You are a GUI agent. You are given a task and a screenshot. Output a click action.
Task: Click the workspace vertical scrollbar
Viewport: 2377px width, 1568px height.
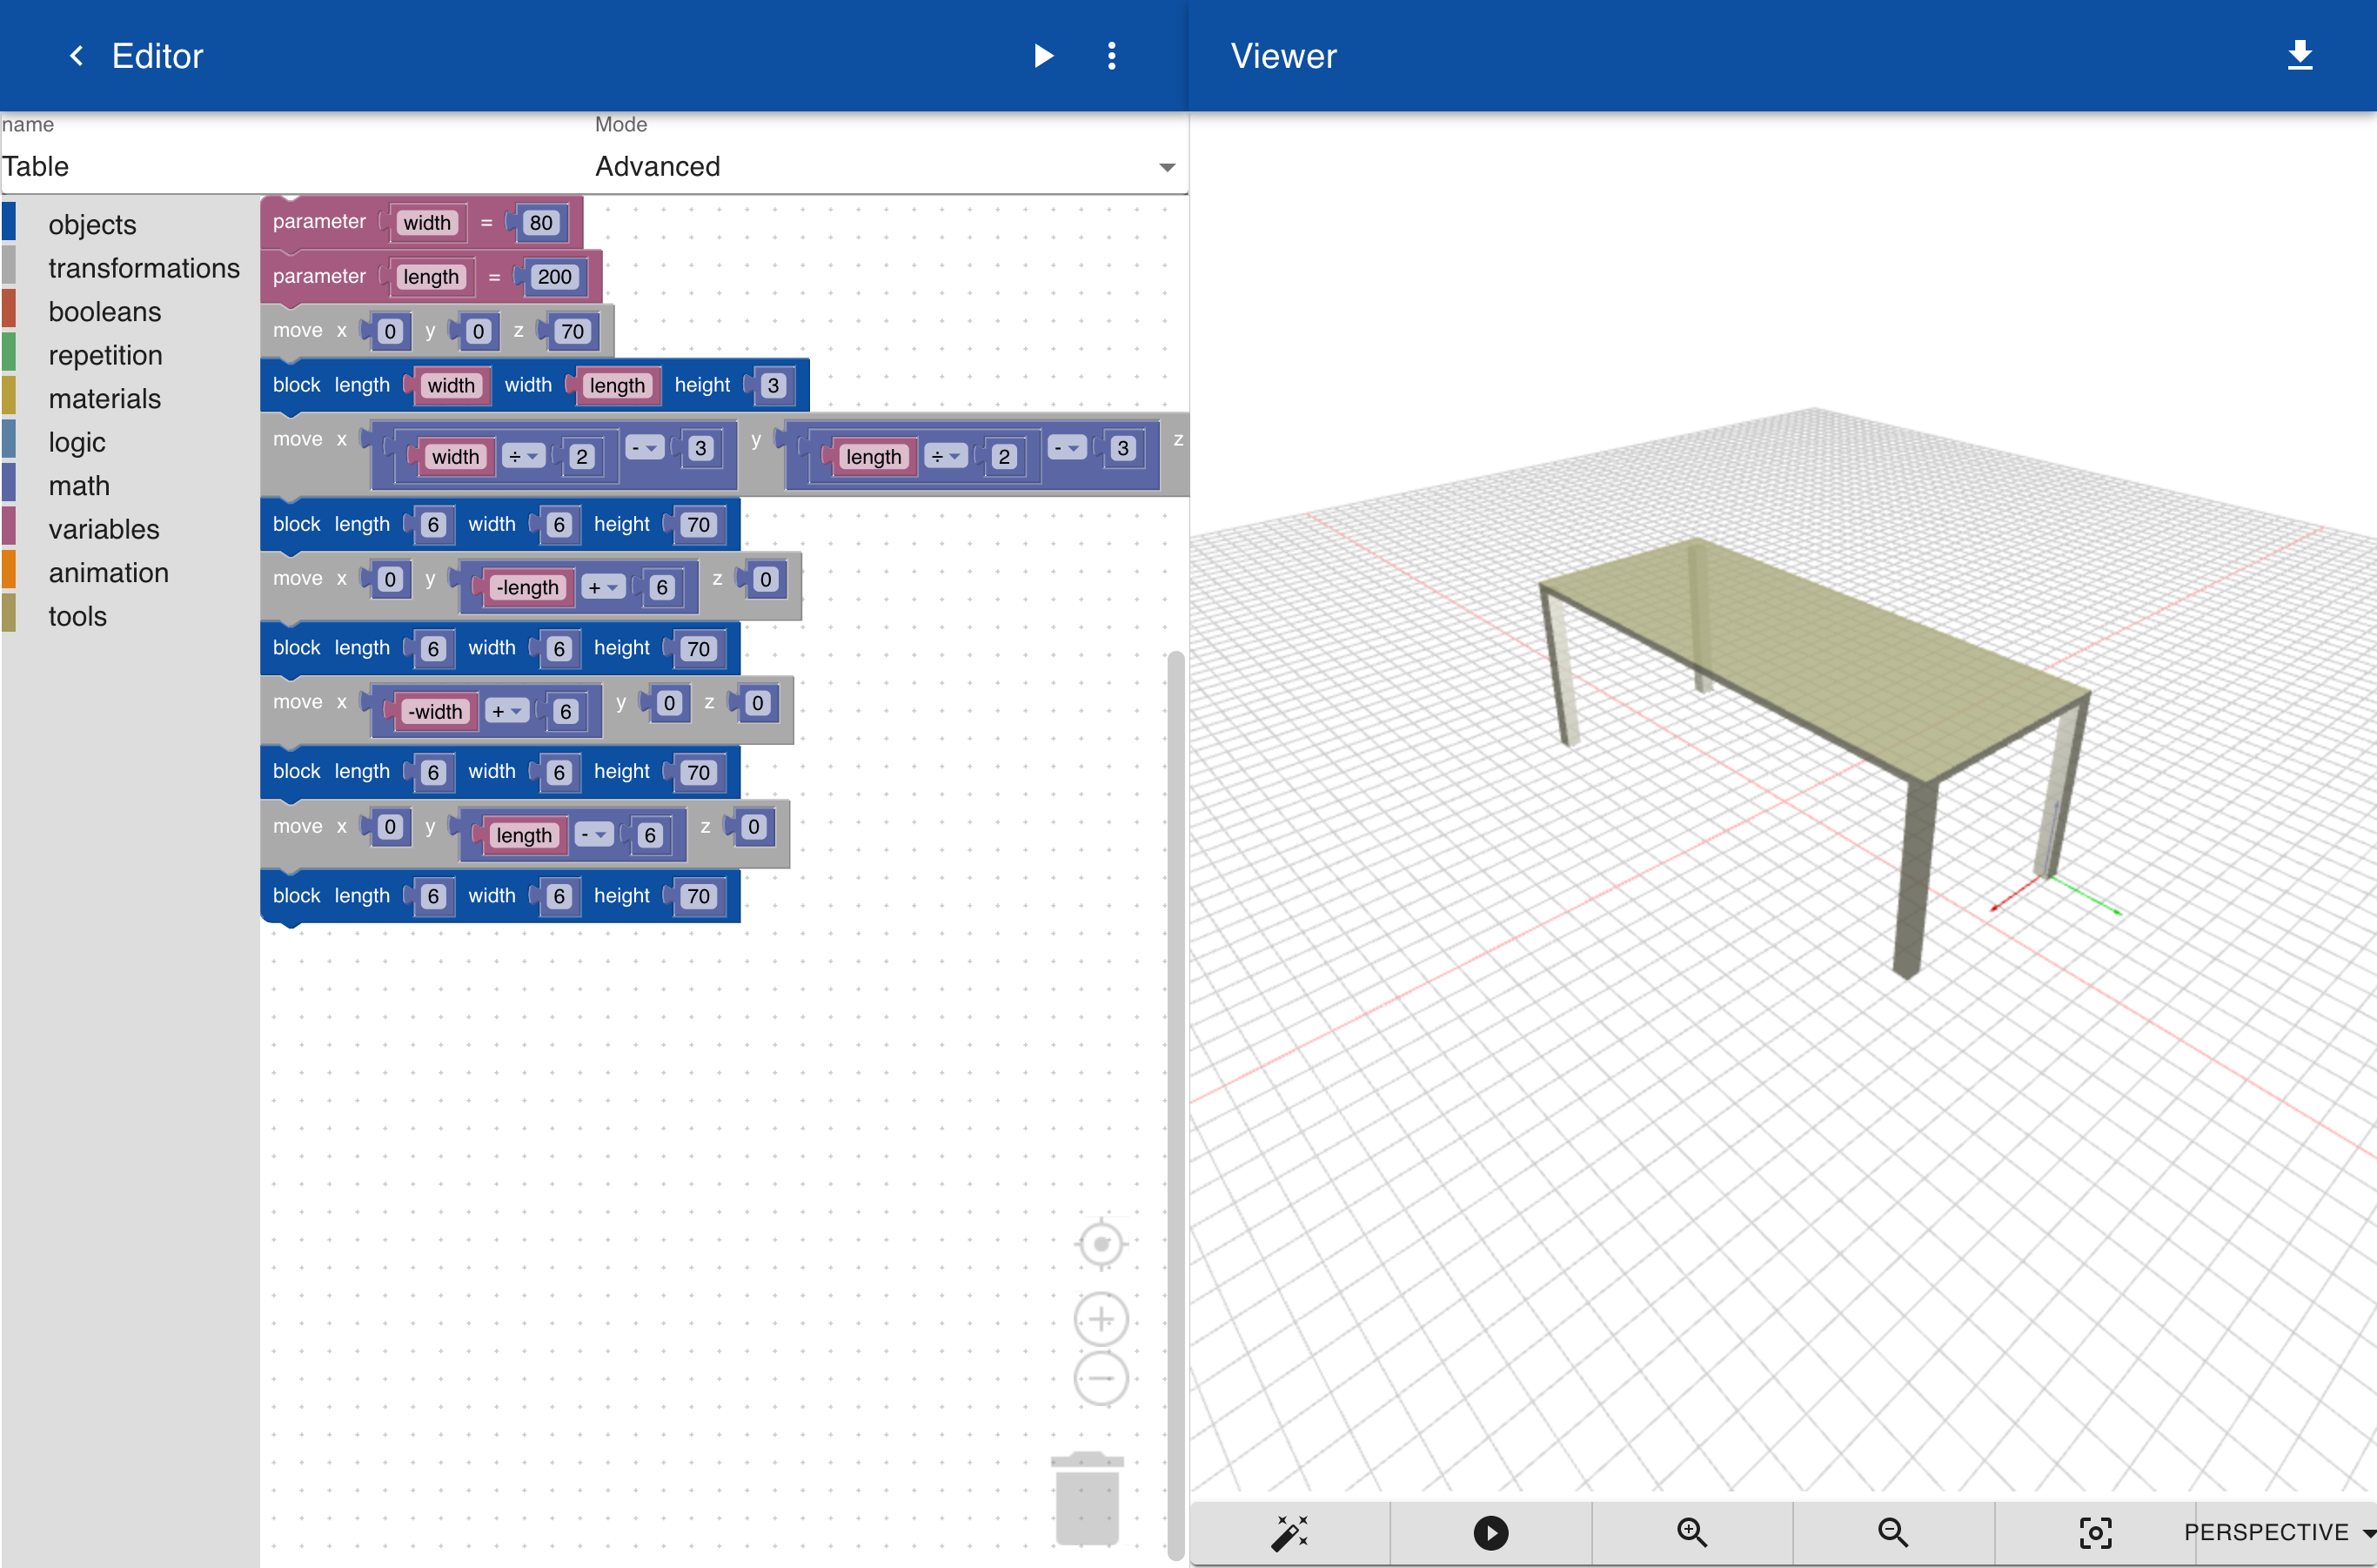(x=1176, y=1104)
